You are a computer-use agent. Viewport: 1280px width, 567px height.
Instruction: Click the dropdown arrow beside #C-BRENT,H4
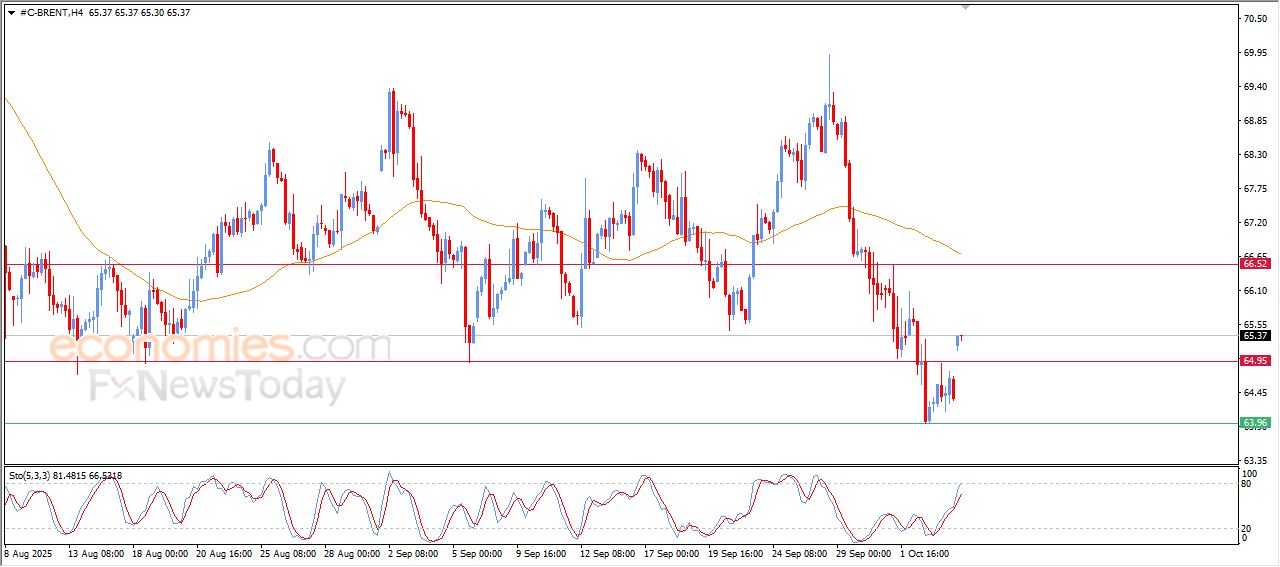pyautogui.click(x=11, y=12)
